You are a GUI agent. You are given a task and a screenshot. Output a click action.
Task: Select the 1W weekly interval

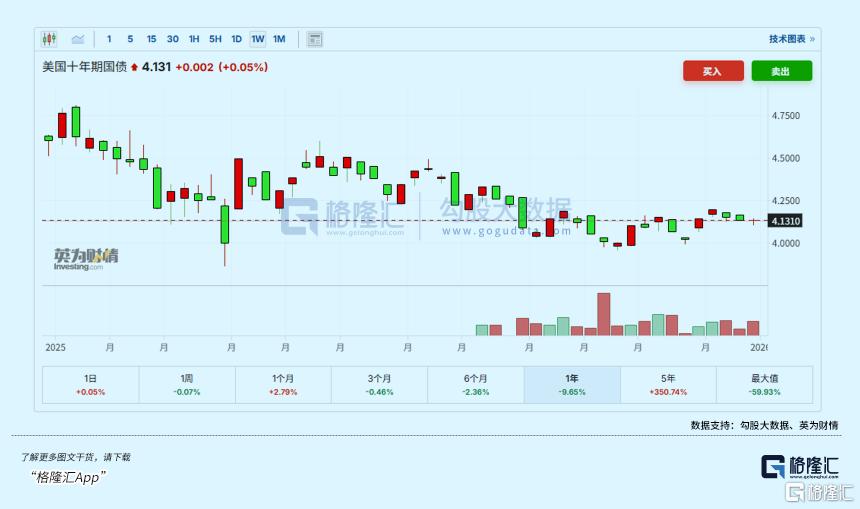tap(258, 39)
